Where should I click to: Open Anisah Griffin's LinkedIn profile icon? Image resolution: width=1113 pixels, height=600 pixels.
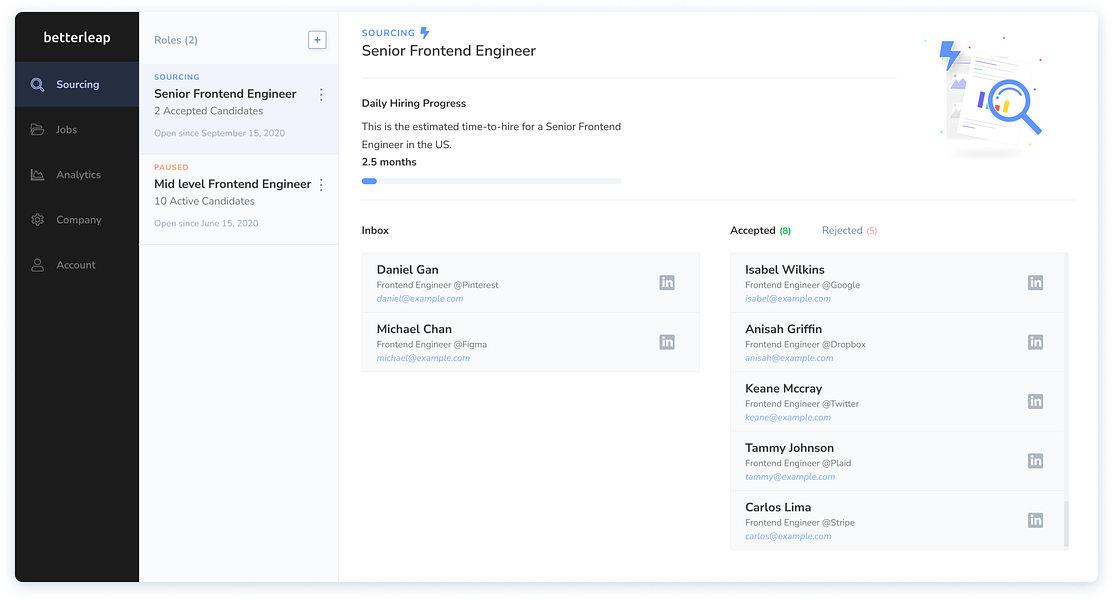(x=1036, y=342)
